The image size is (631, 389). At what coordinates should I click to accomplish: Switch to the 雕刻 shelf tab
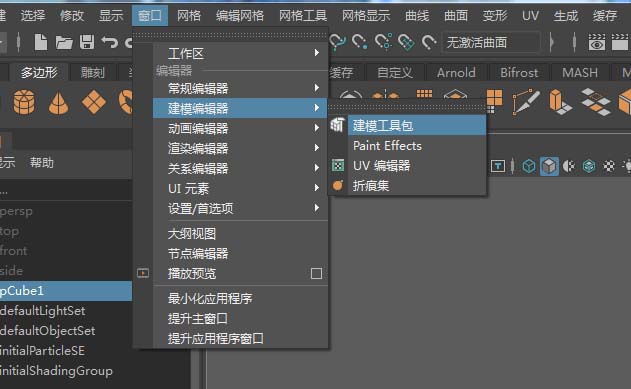click(93, 72)
